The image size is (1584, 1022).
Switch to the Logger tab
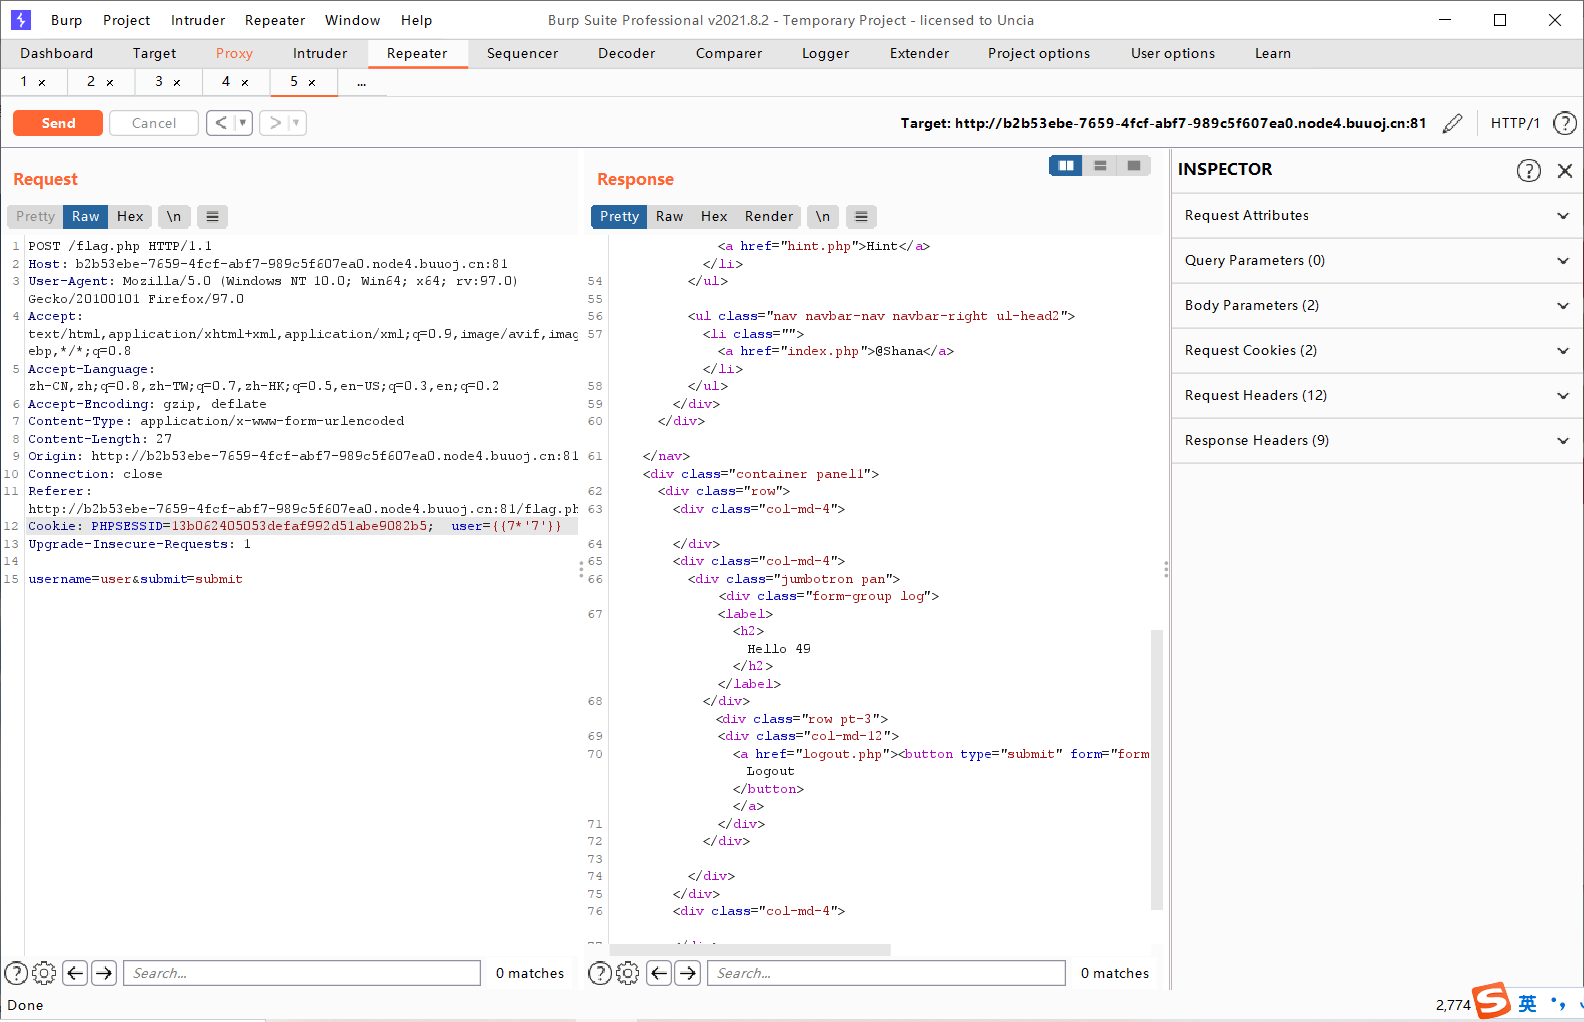826,53
